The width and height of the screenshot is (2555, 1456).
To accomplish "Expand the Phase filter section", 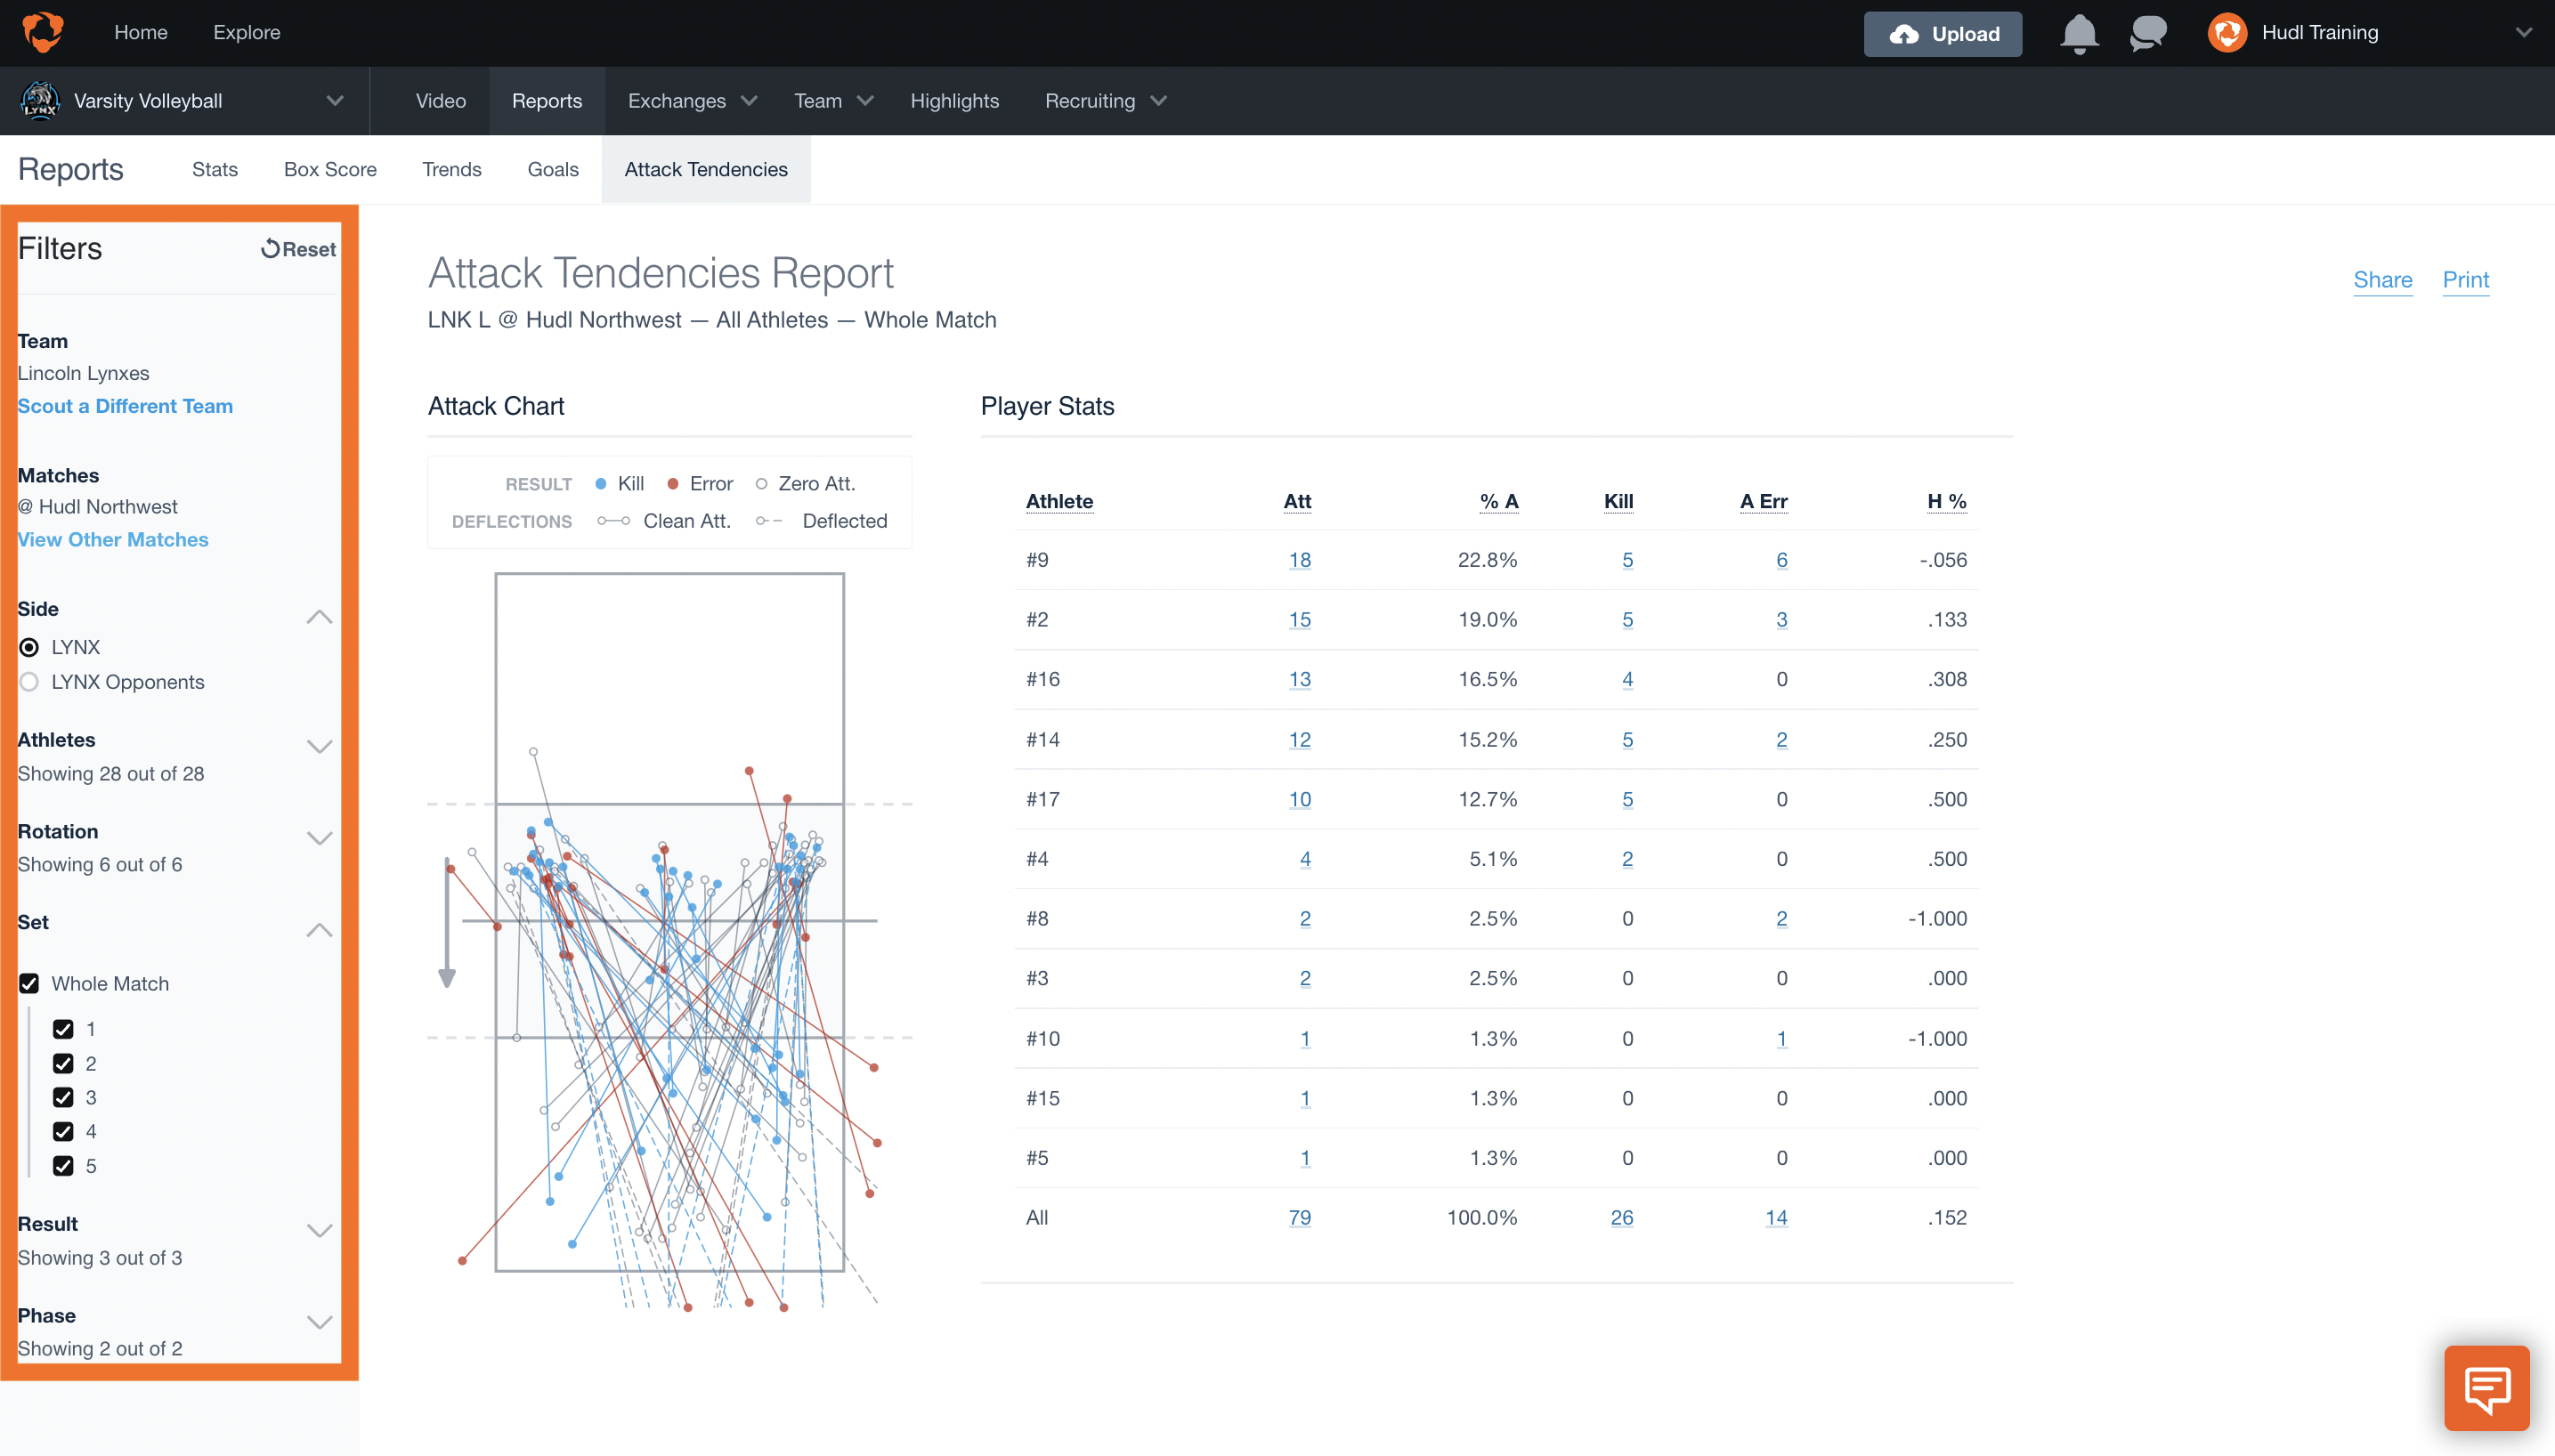I will point(319,1322).
